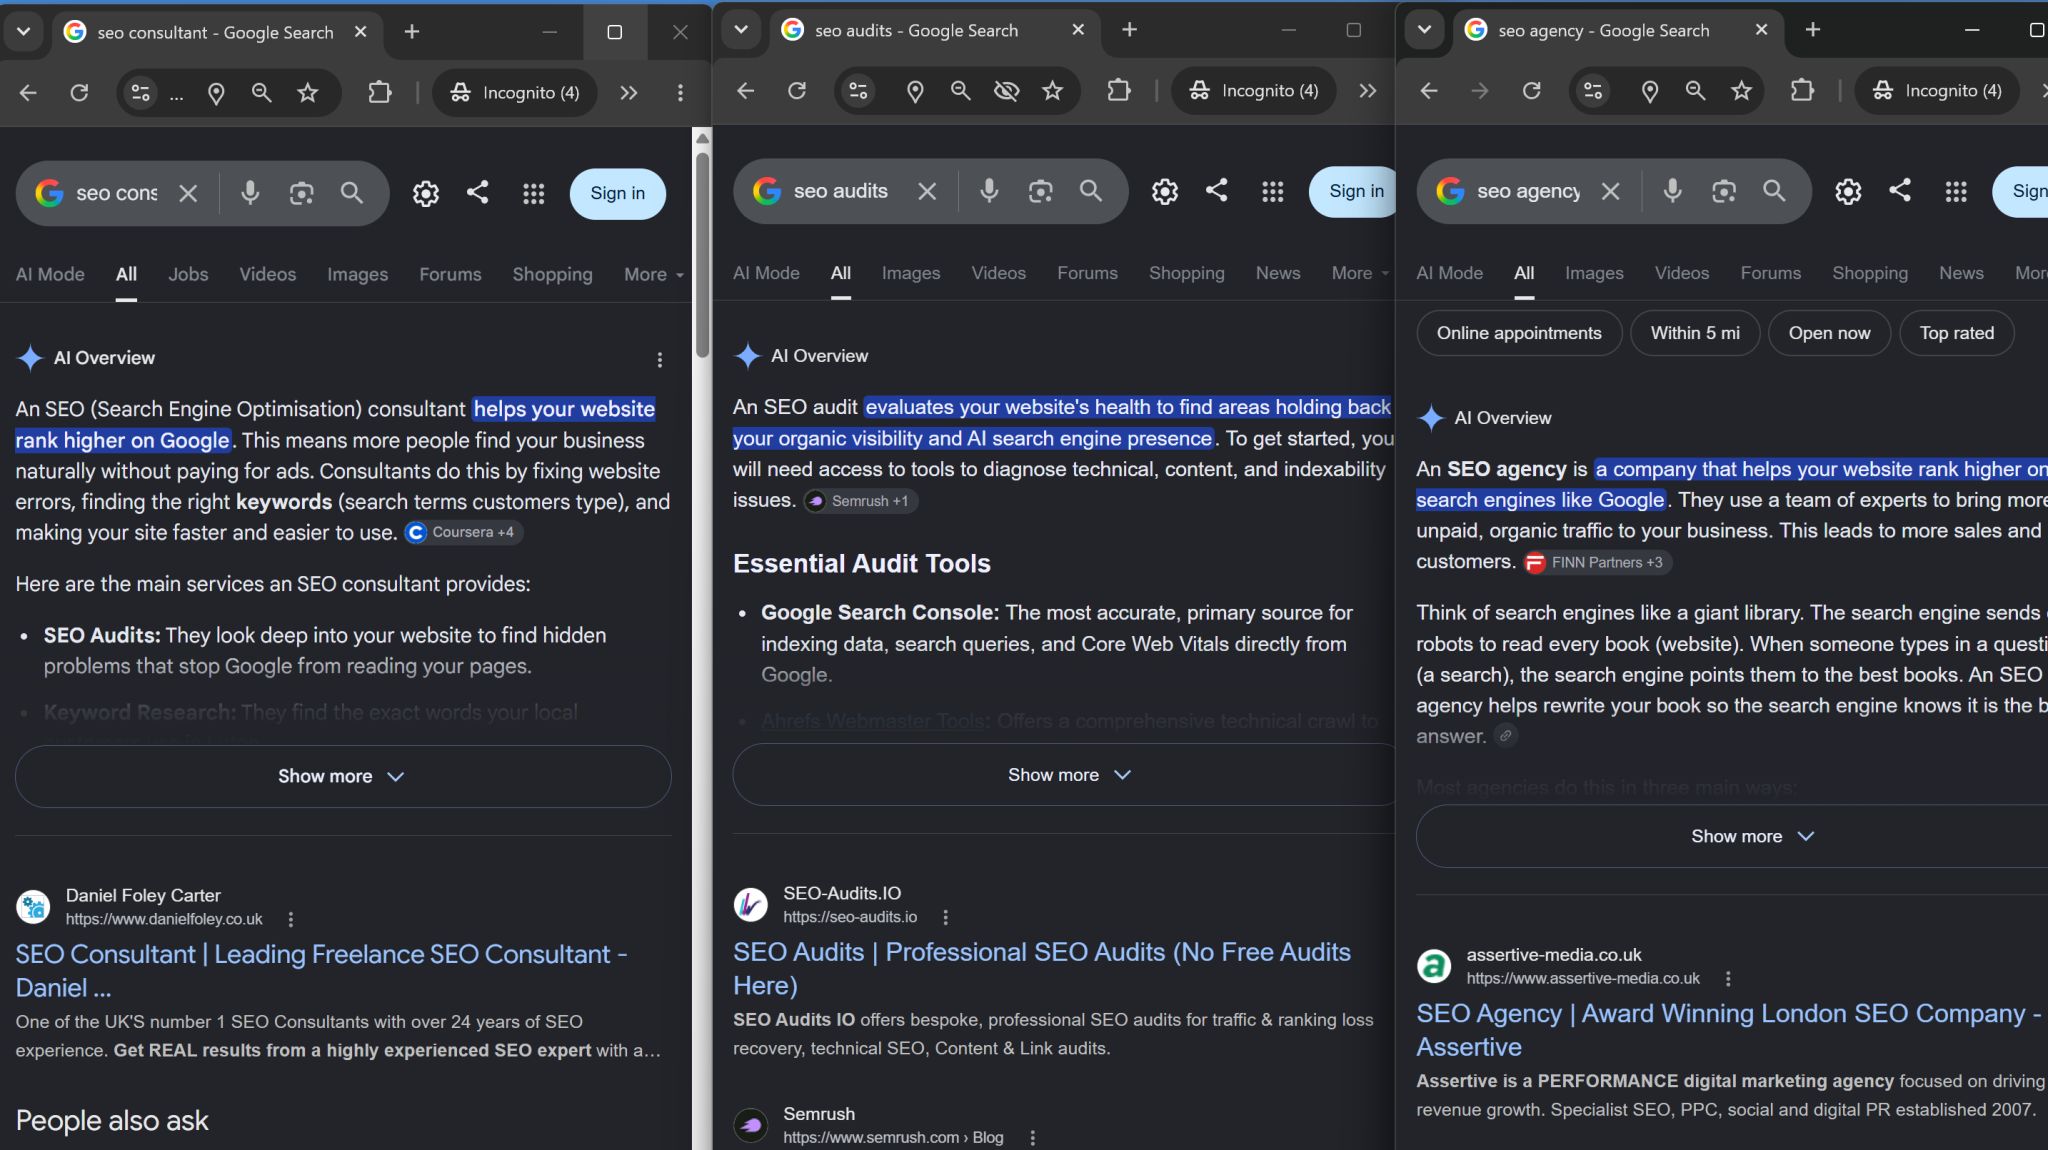Open tab search chevron in seo audits window
Screen dimensions: 2048x1150
point(741,30)
